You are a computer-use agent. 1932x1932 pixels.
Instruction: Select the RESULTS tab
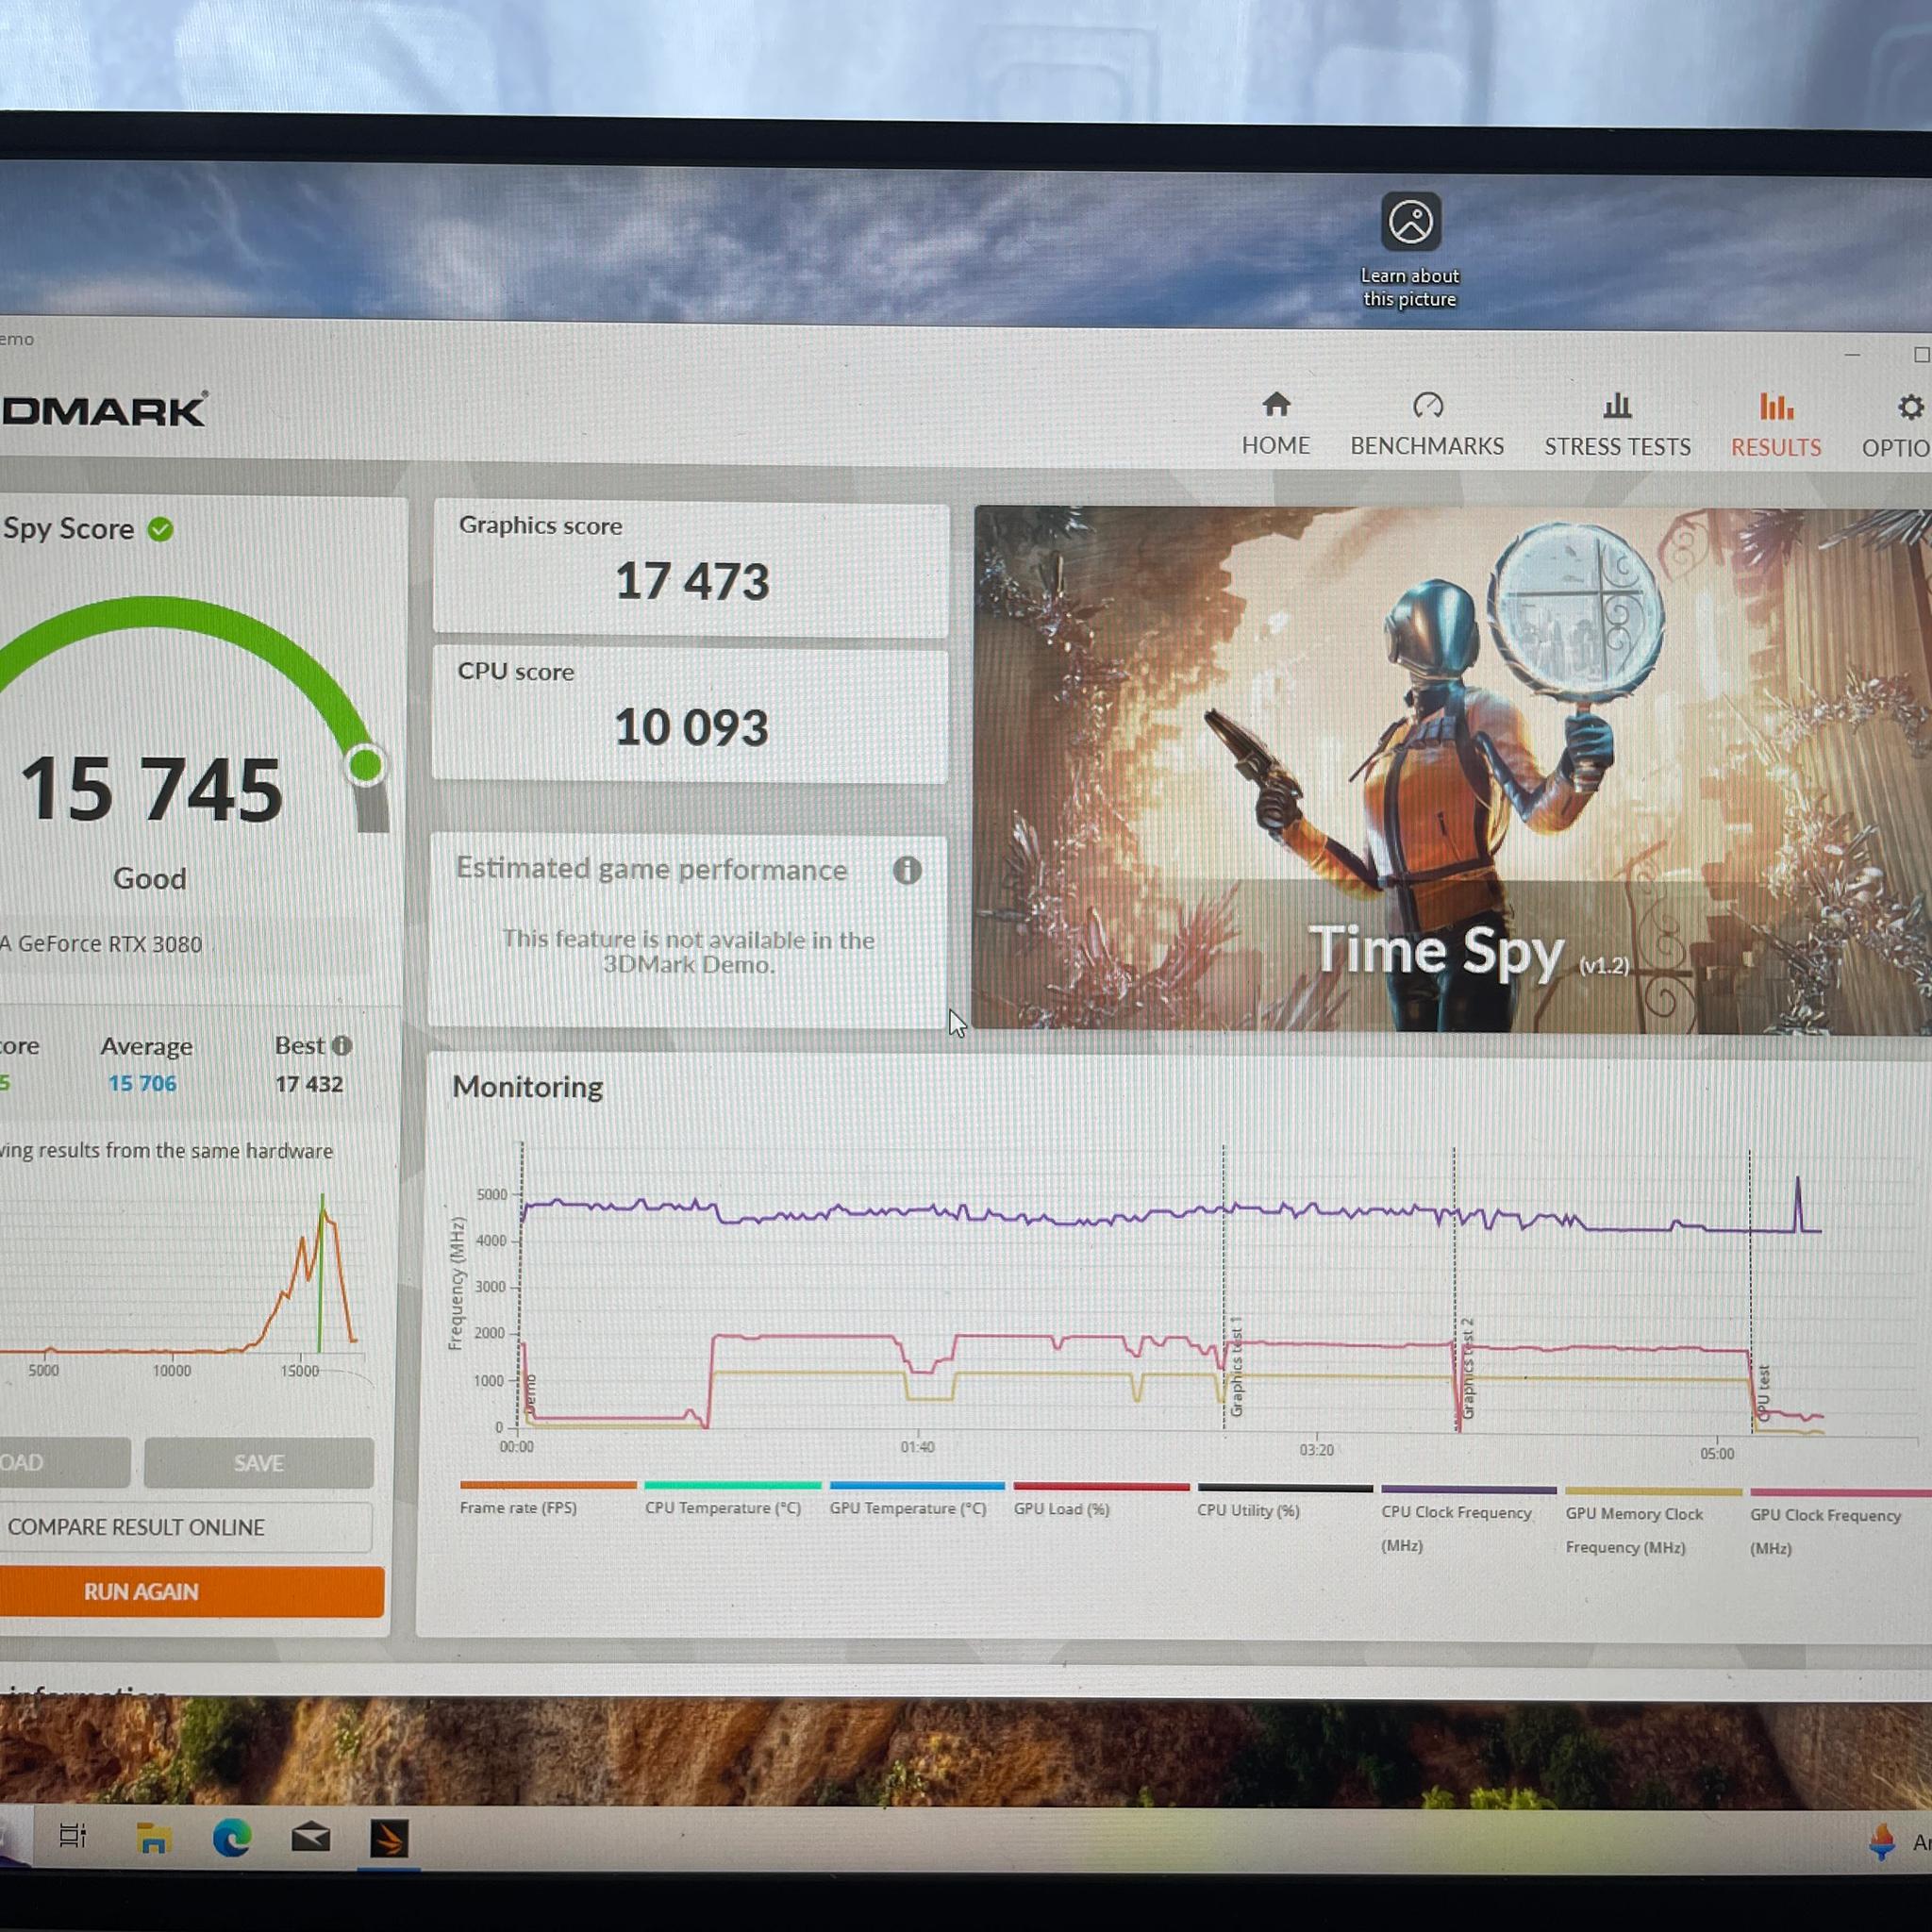1775,425
